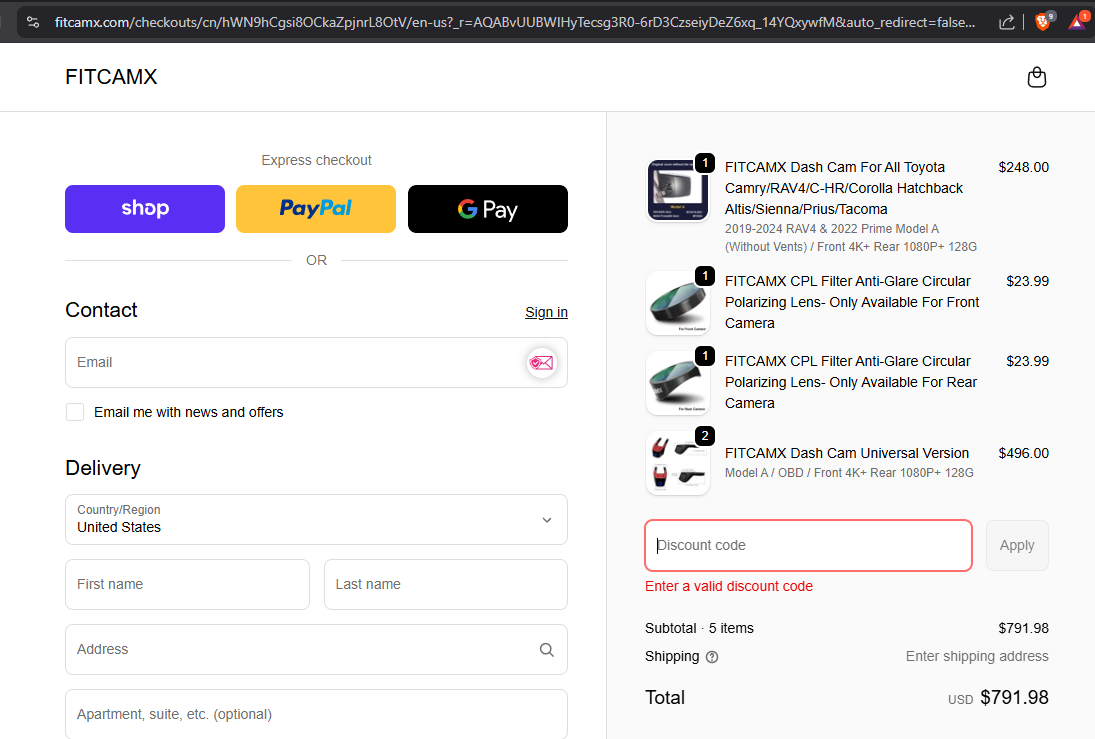Check Email me with news and offers
1095x739 pixels.
click(75, 412)
